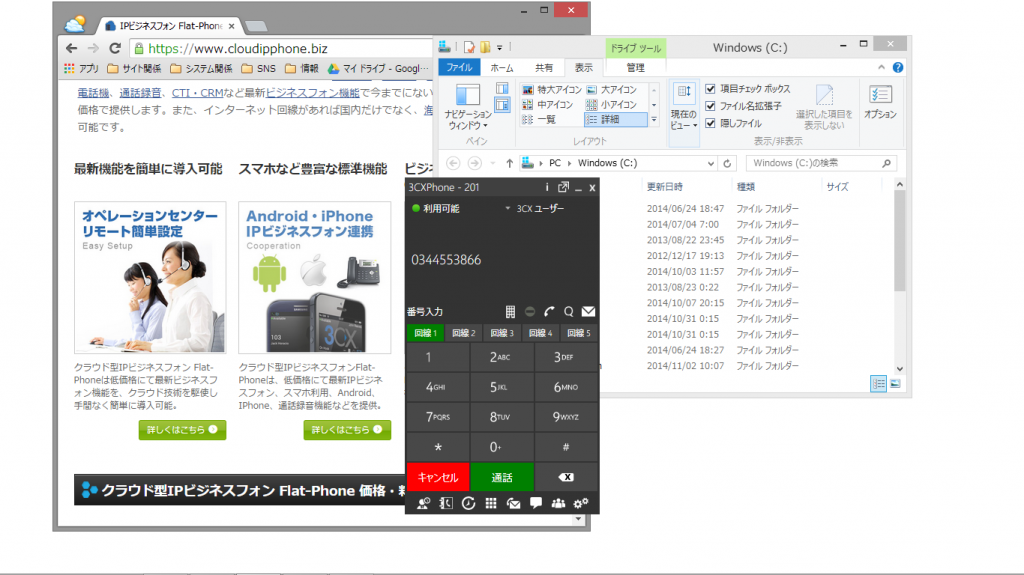The height and width of the screenshot is (575, 1024).
Task: Collapse the Explorer ribbon chevron
Action: click(881, 67)
